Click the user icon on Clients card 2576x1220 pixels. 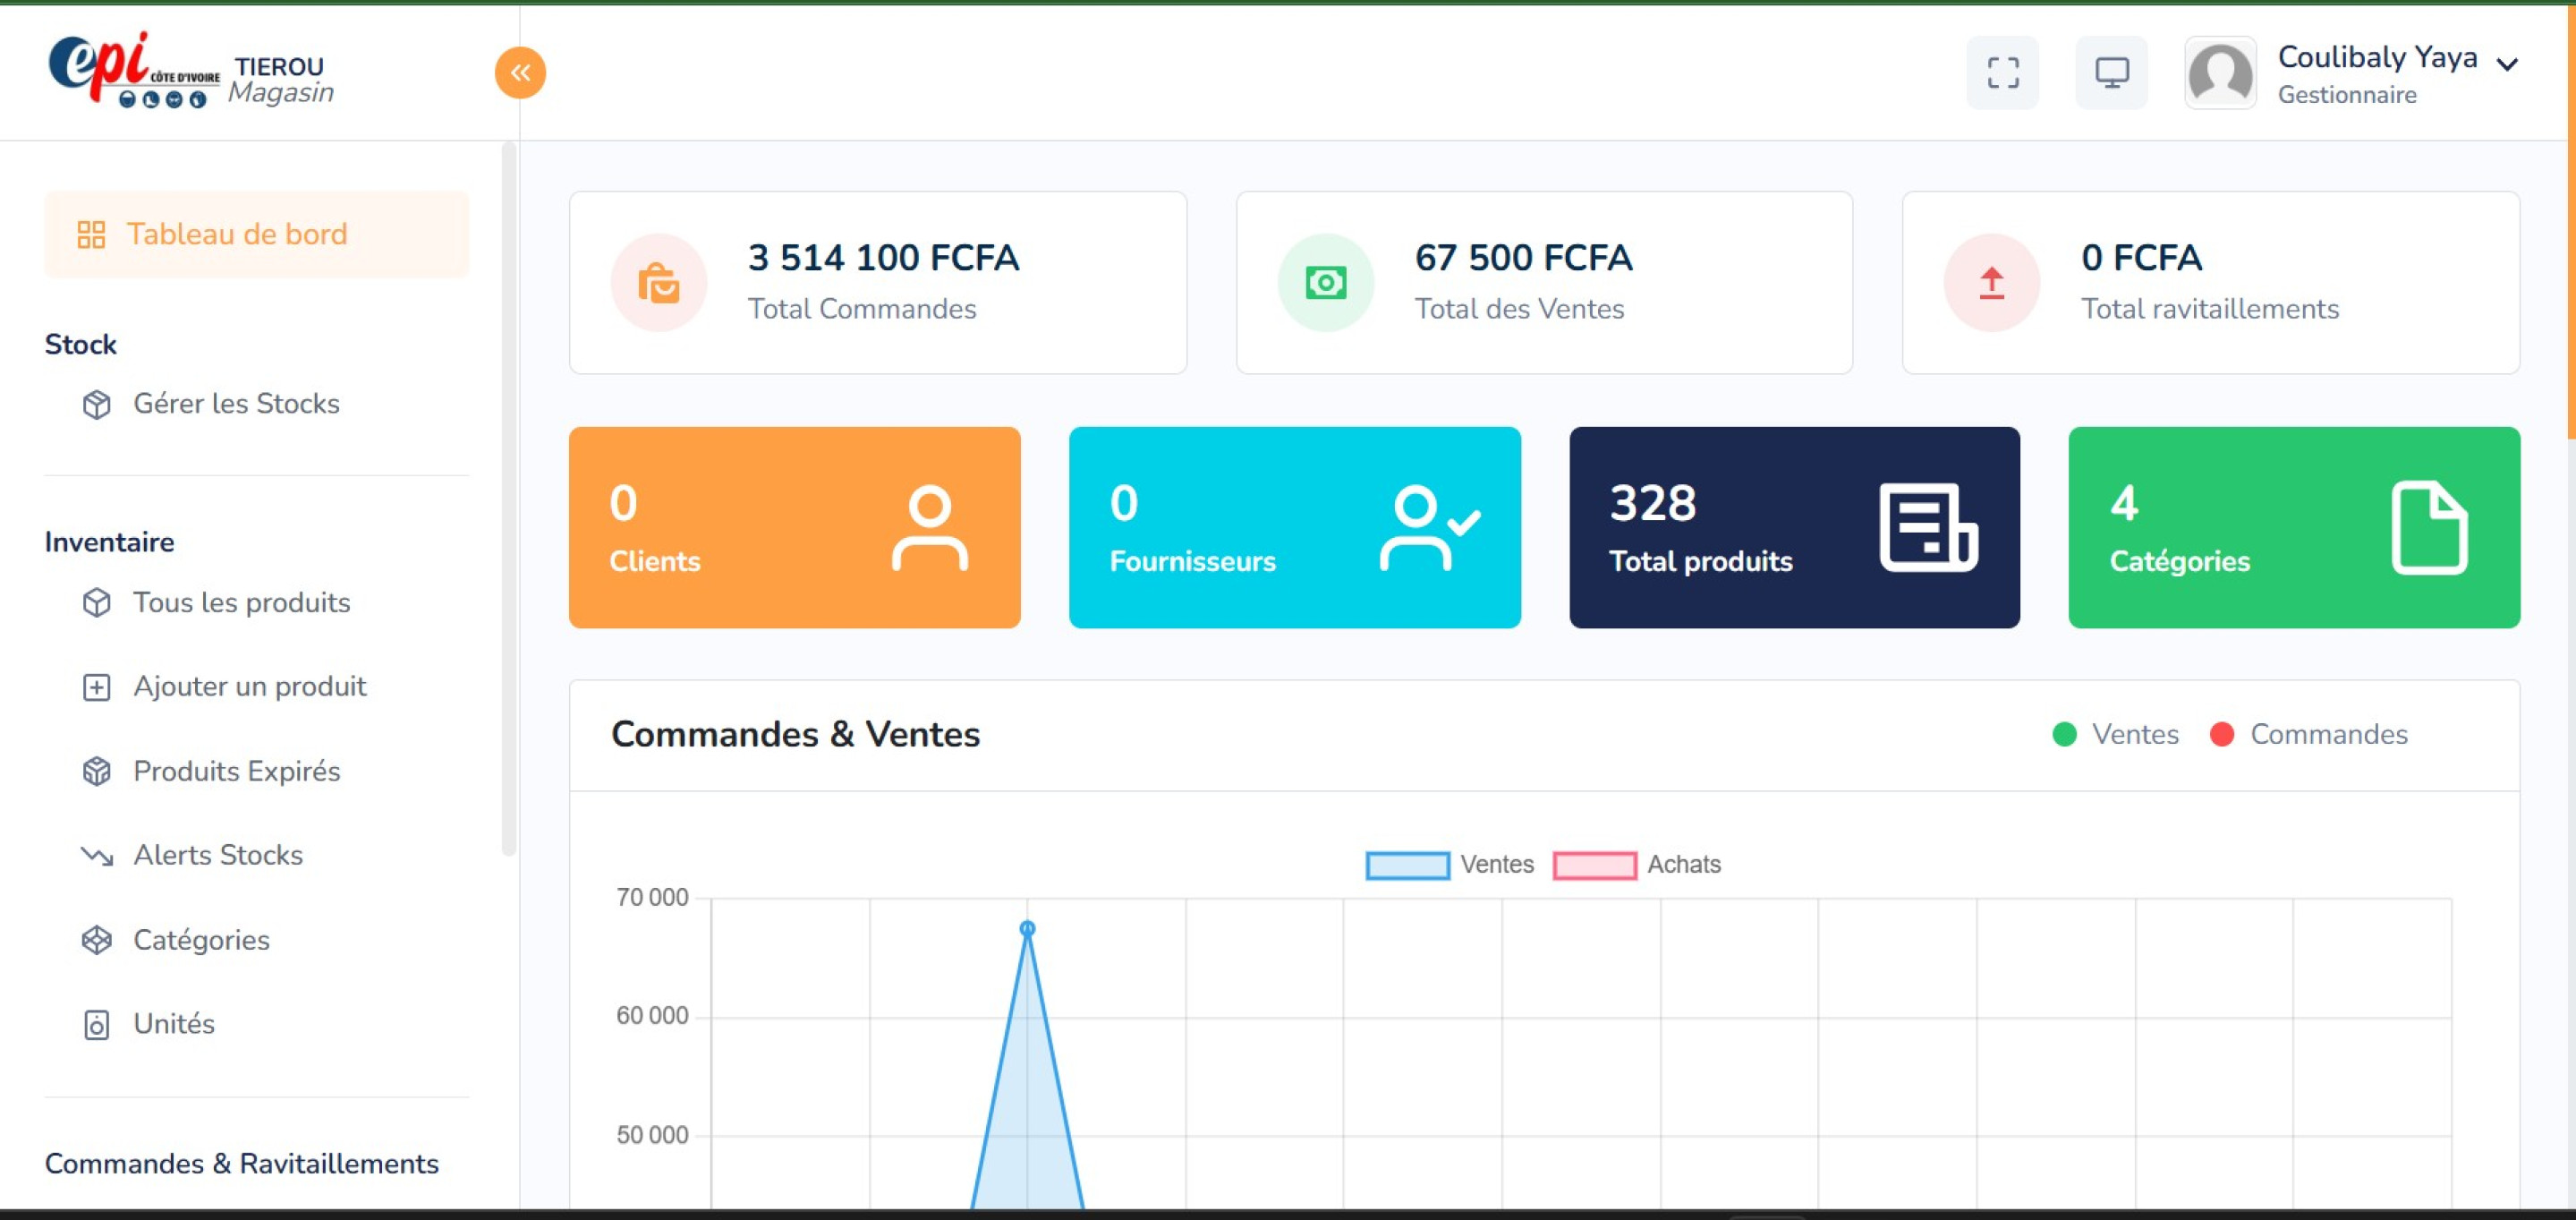(x=929, y=527)
